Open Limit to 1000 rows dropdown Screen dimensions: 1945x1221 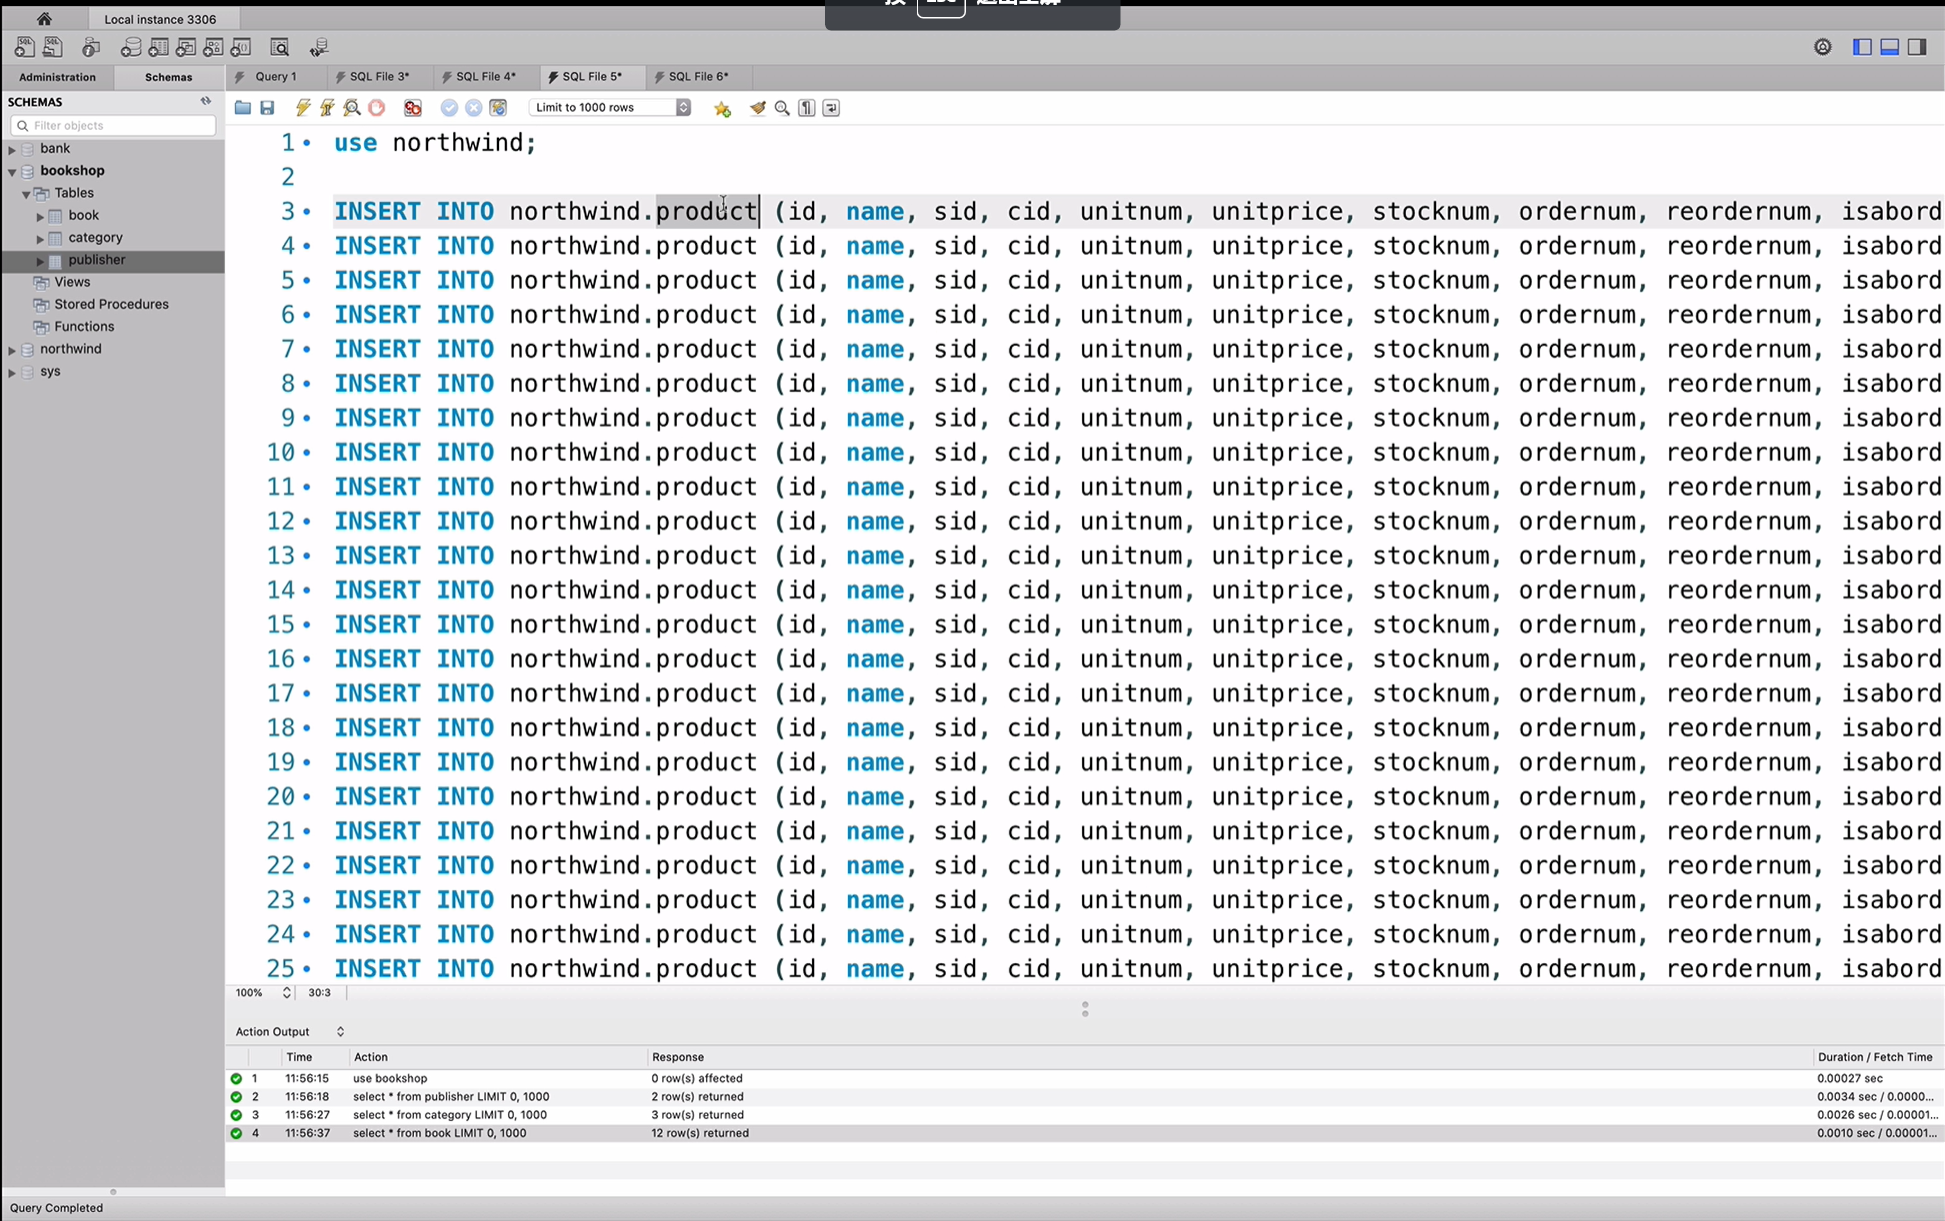click(x=610, y=108)
